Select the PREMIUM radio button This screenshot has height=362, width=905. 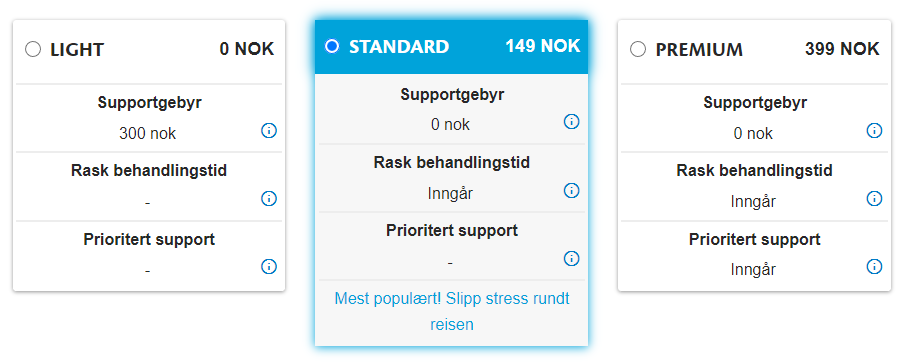[638, 50]
